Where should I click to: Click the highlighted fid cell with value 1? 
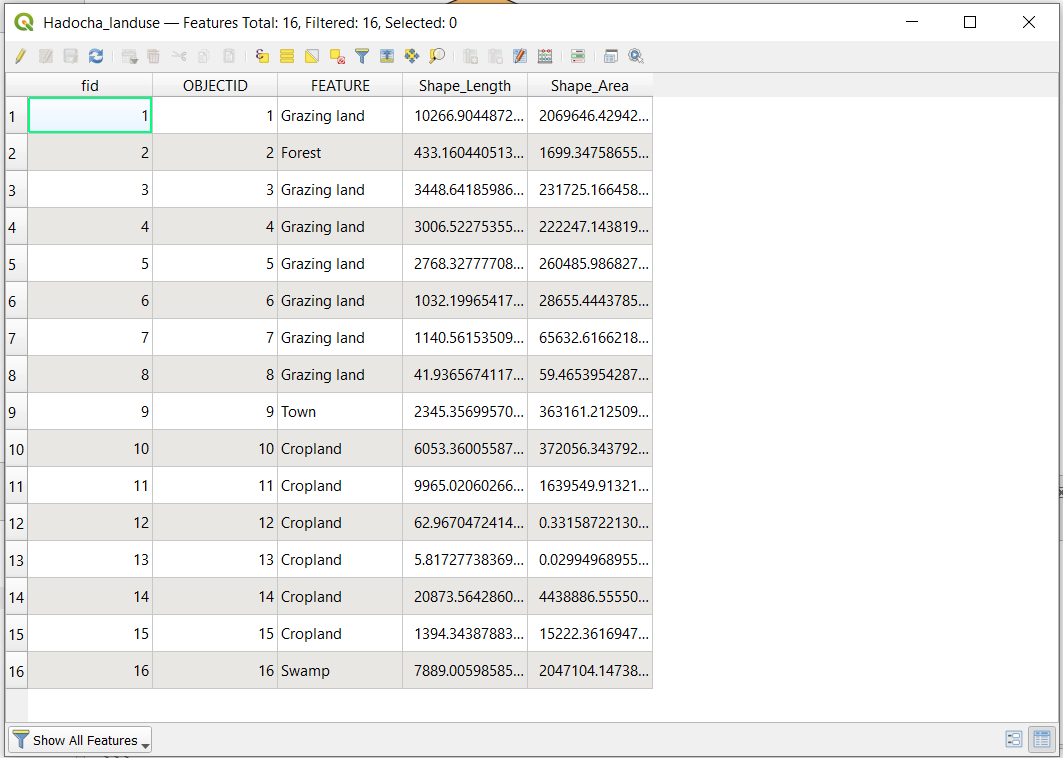[90, 116]
